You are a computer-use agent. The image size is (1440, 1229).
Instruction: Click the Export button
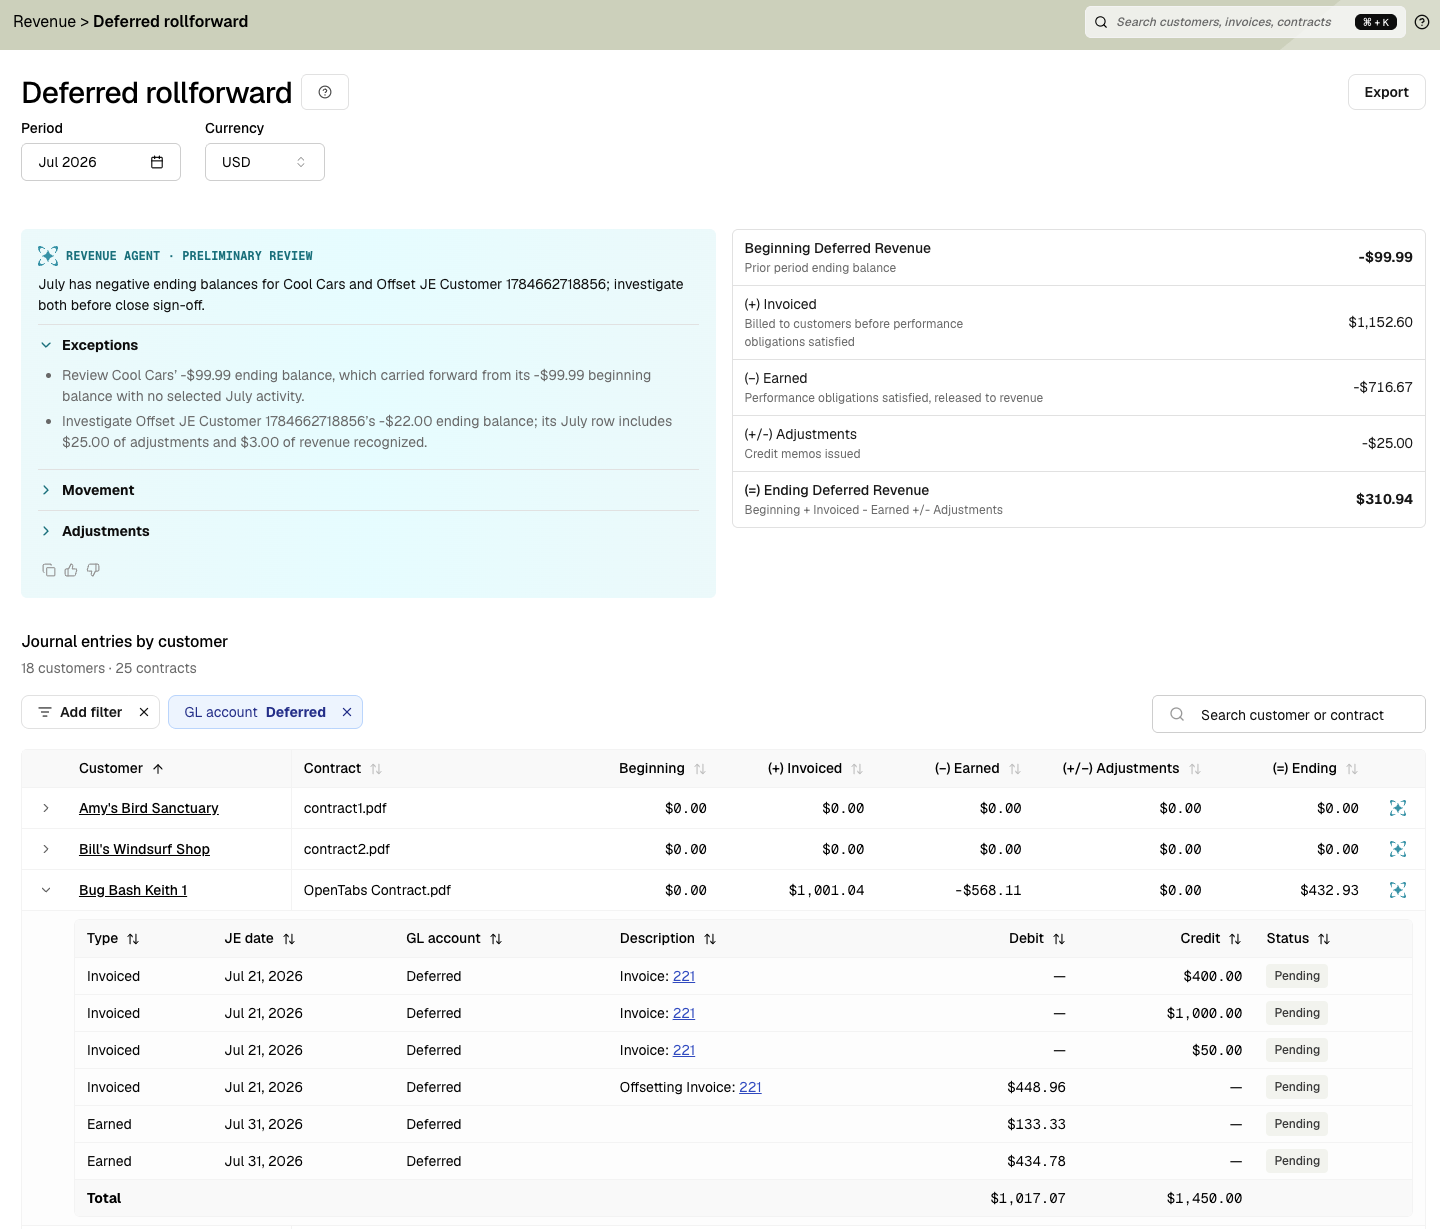point(1386,92)
